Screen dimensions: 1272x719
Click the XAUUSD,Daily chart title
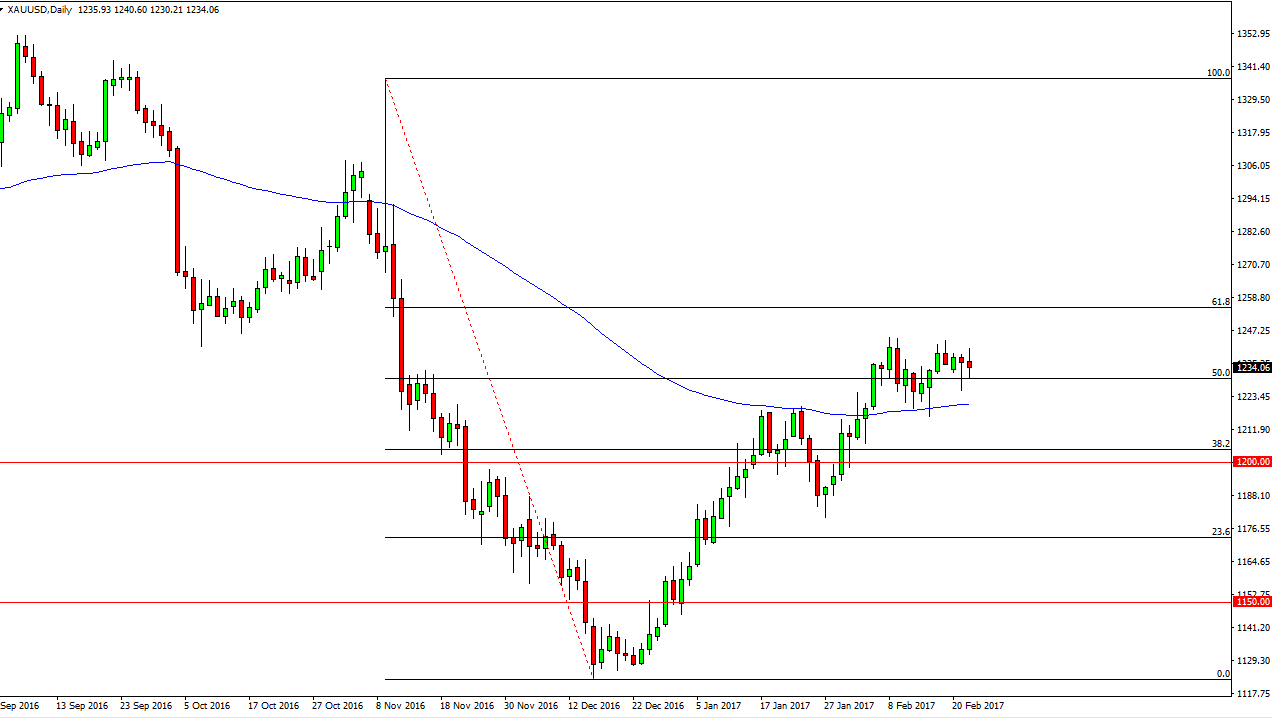click(40, 9)
